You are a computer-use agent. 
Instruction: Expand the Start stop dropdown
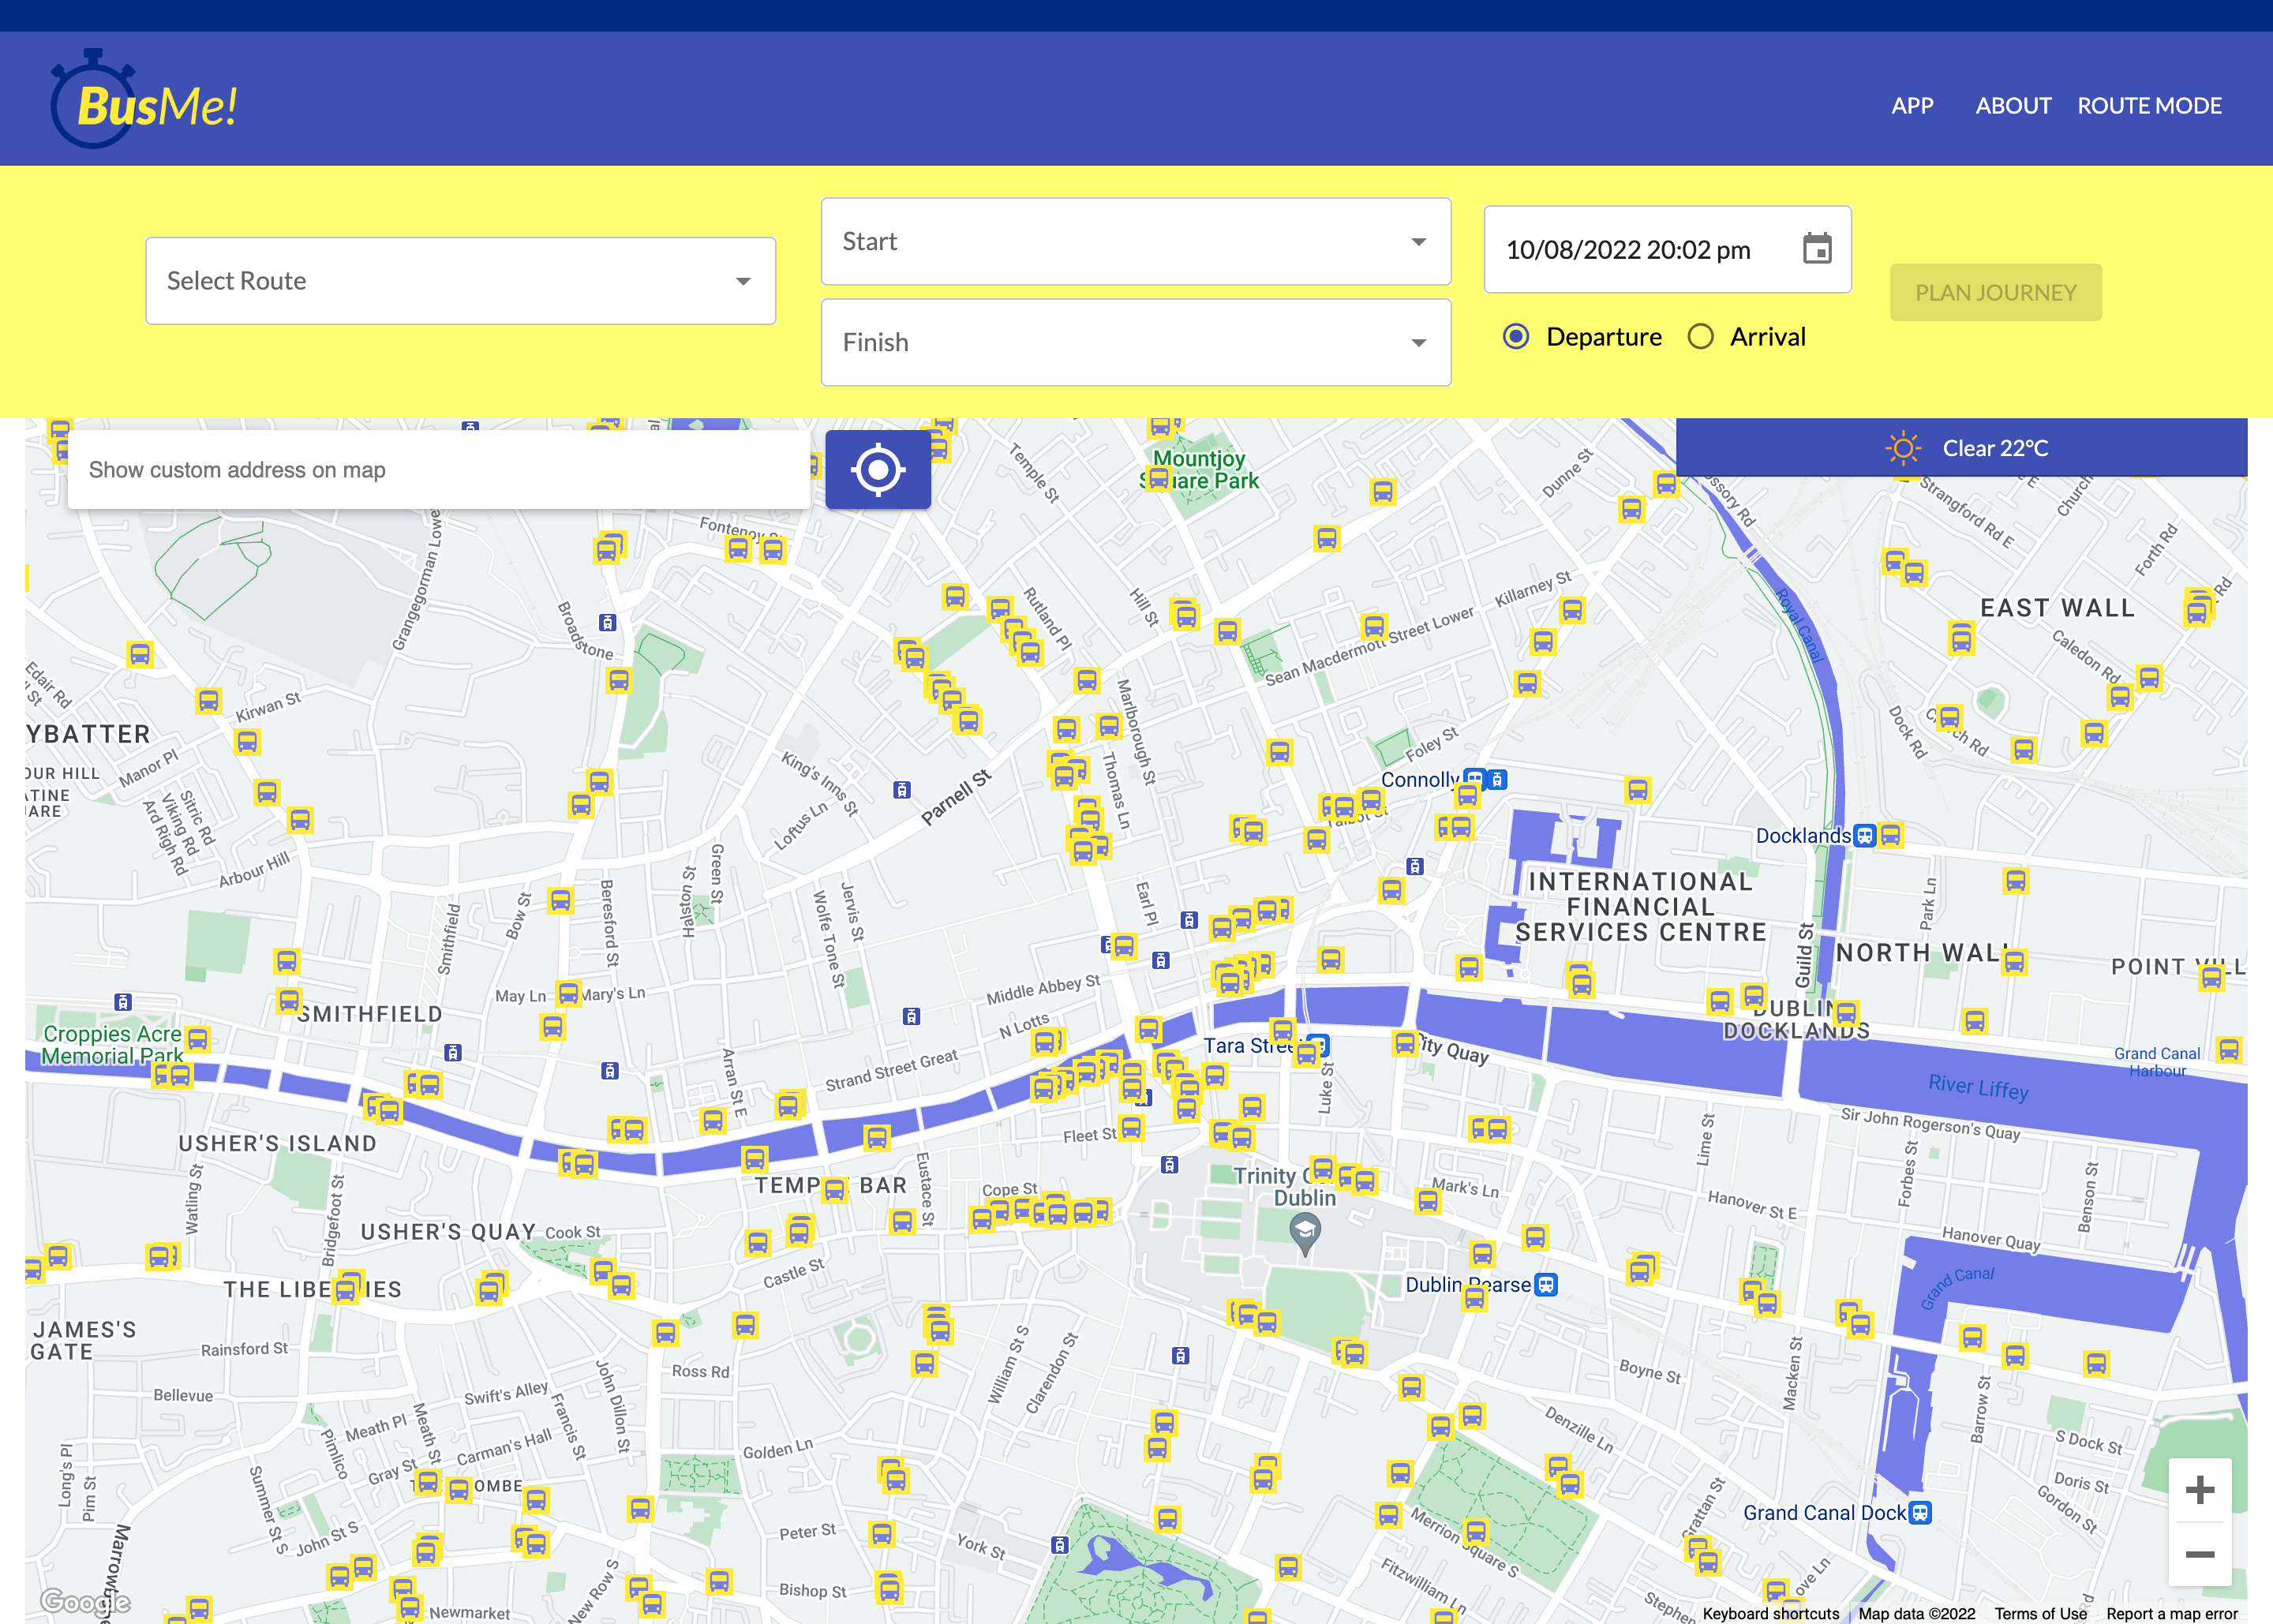click(x=1135, y=242)
